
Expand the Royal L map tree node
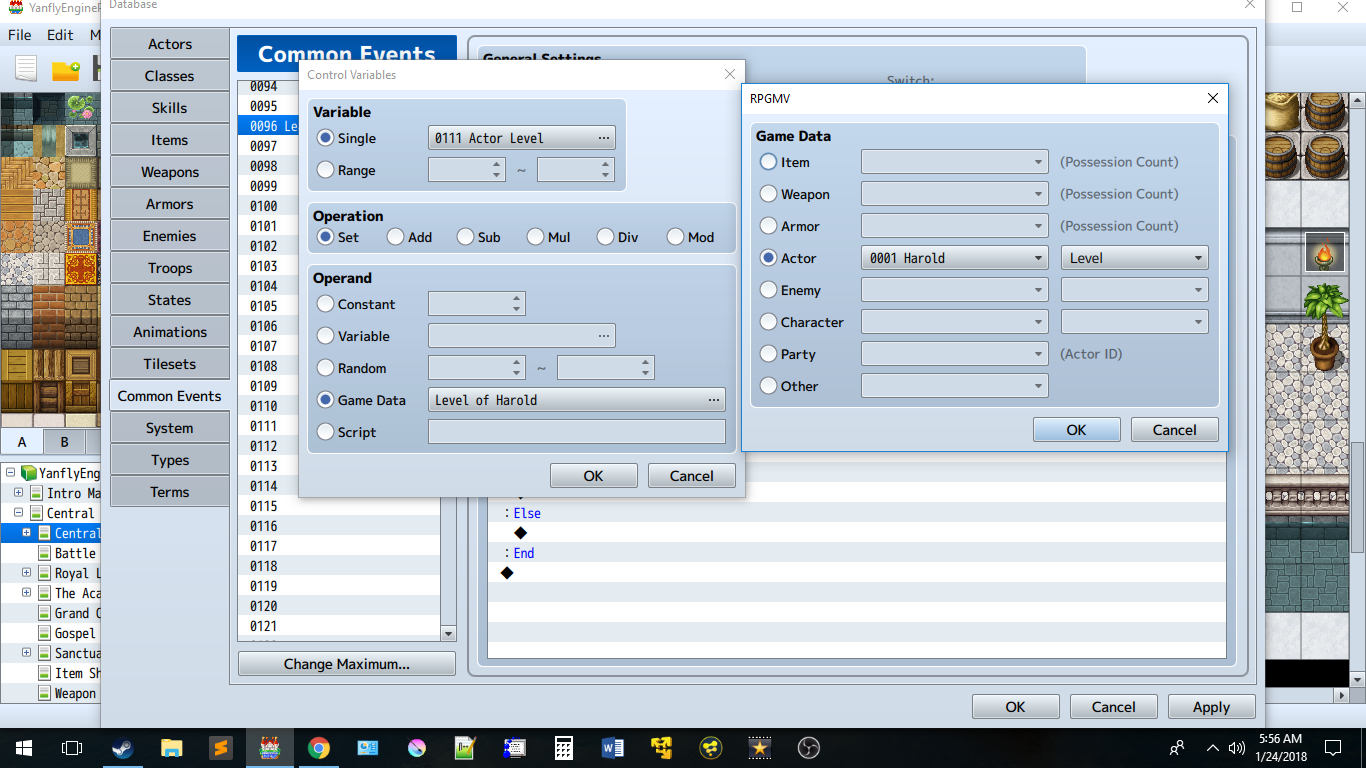[x=27, y=573]
